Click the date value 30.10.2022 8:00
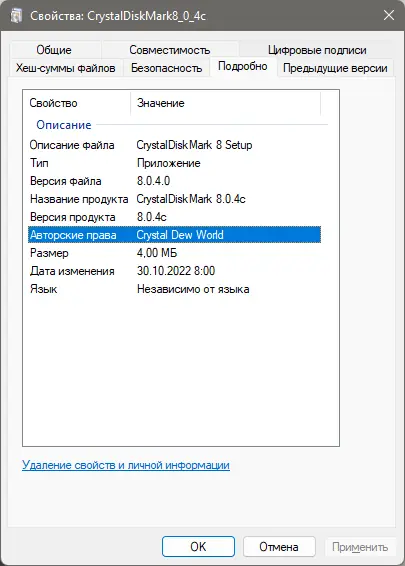Screen dimensions: 405x566 click(176, 271)
